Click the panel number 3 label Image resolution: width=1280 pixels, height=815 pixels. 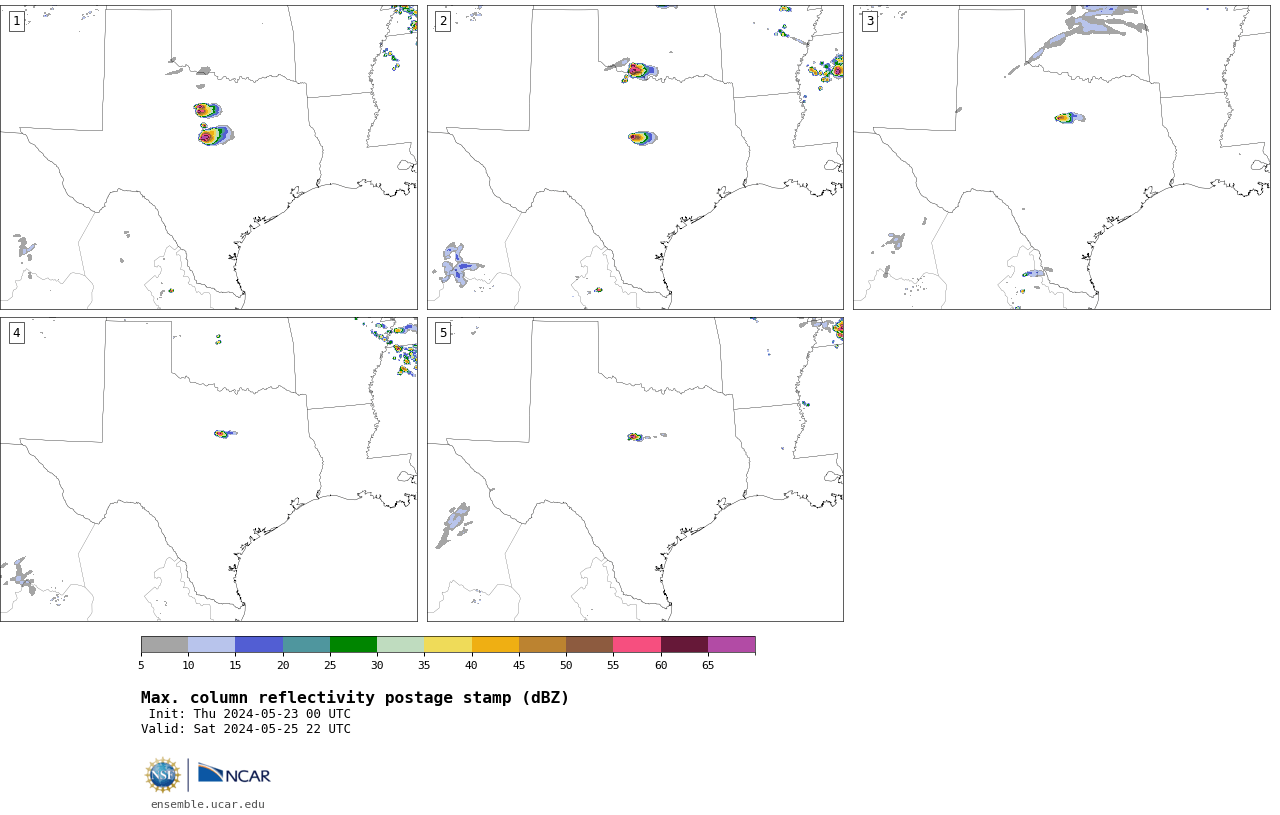(x=870, y=21)
